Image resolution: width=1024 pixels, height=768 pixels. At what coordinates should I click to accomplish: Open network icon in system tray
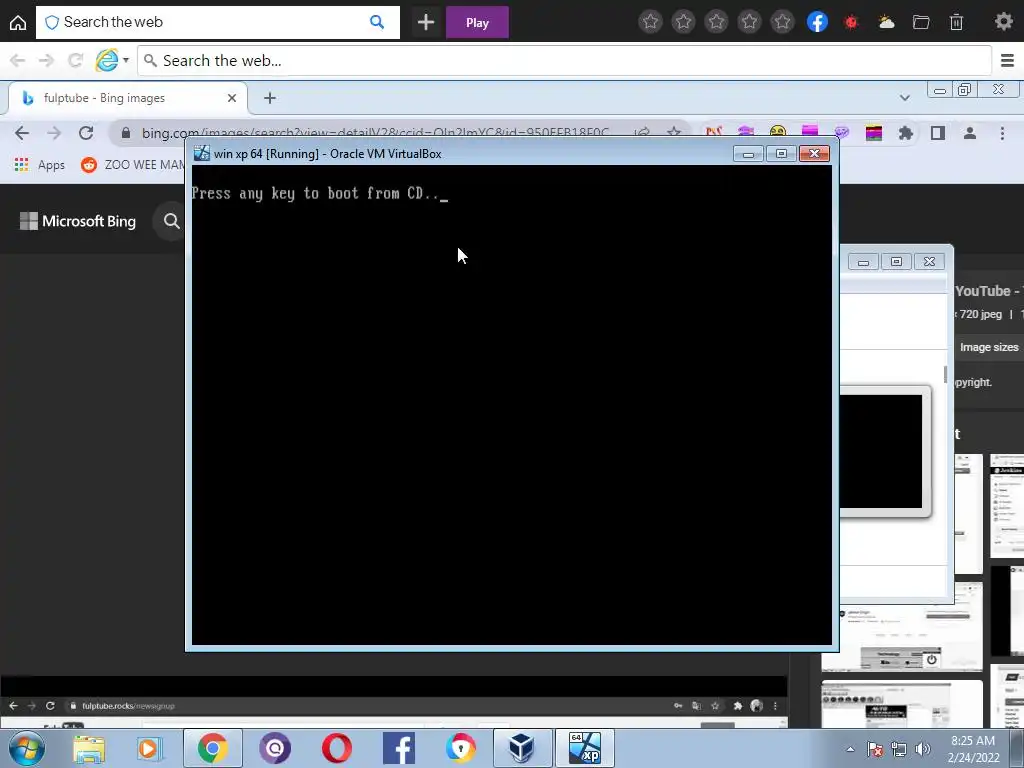click(x=899, y=750)
